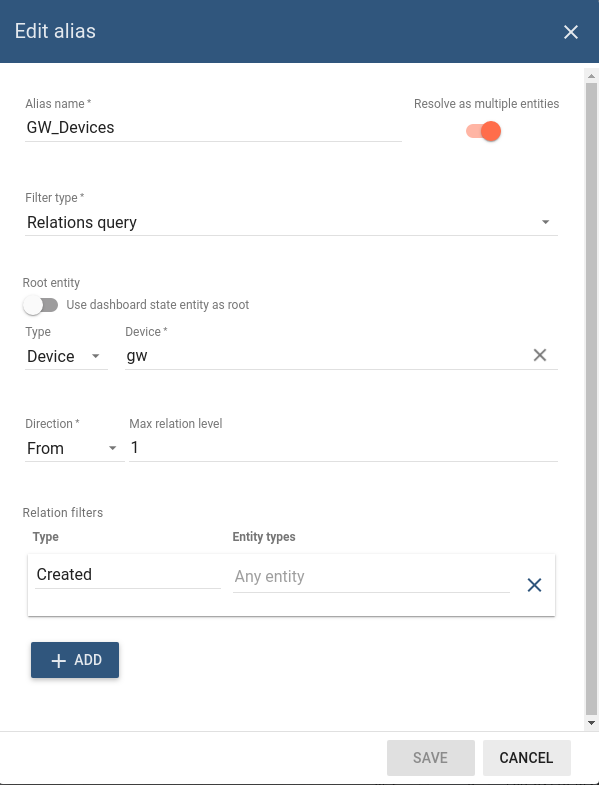Viewport: 599px width, 785px height.
Task: Click the plus icon on Add button
Action: 59,660
